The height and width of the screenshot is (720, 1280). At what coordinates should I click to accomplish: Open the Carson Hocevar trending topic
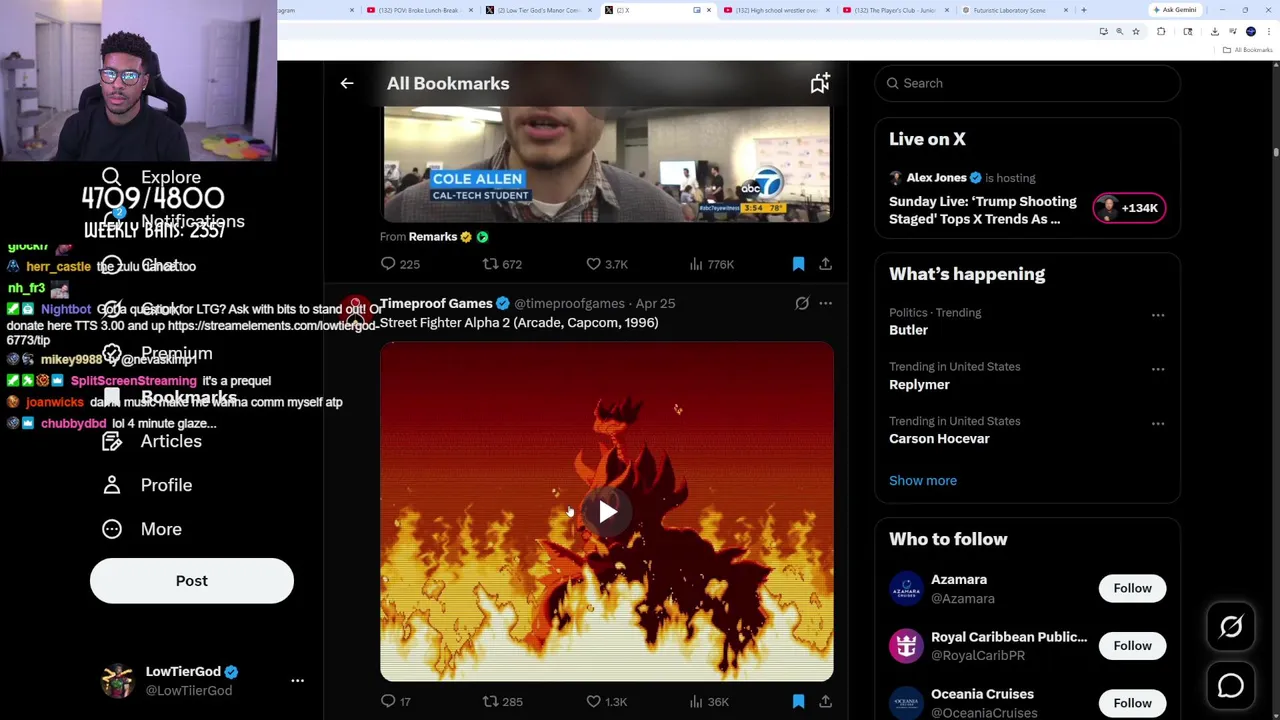(x=939, y=439)
